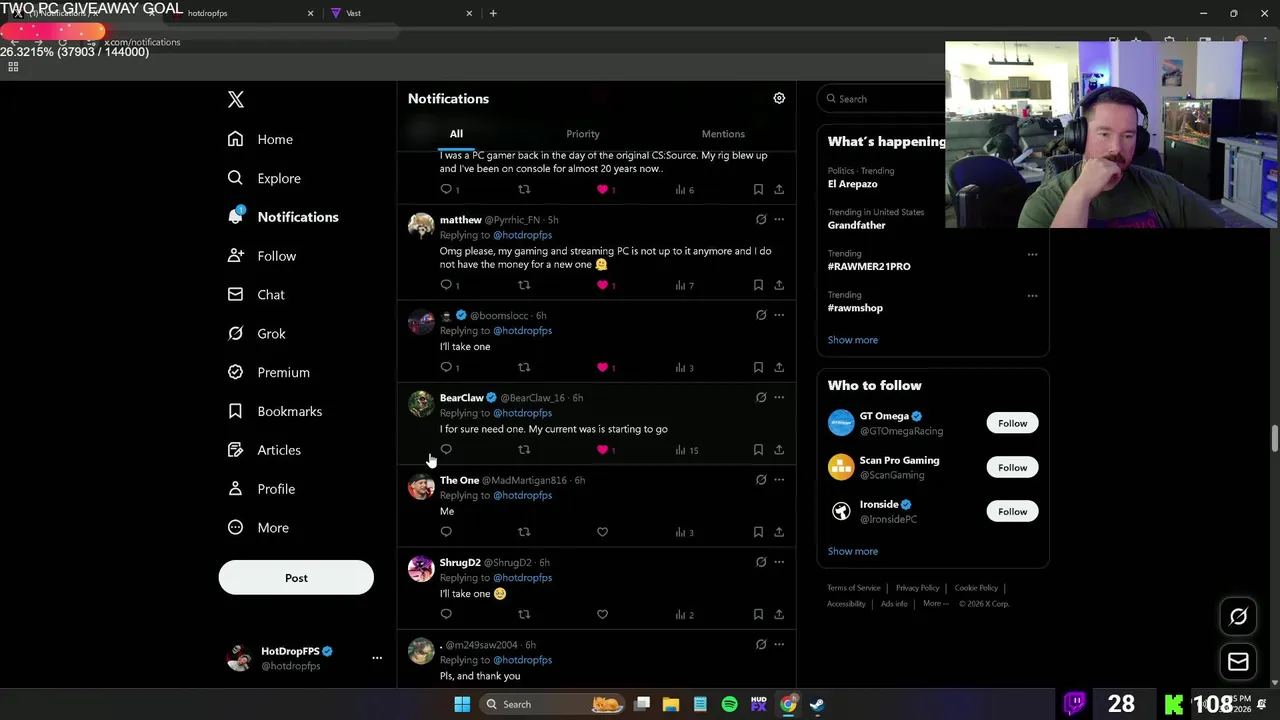Image resolution: width=1280 pixels, height=720 pixels.
Task: View analytics on matthew's tweet
Action: pos(684,285)
